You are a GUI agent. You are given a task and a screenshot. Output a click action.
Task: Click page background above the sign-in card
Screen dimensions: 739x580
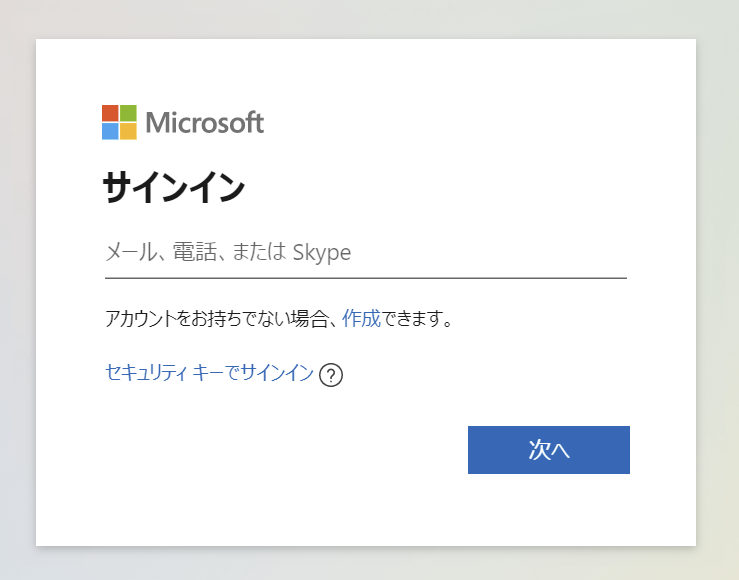pos(369,18)
